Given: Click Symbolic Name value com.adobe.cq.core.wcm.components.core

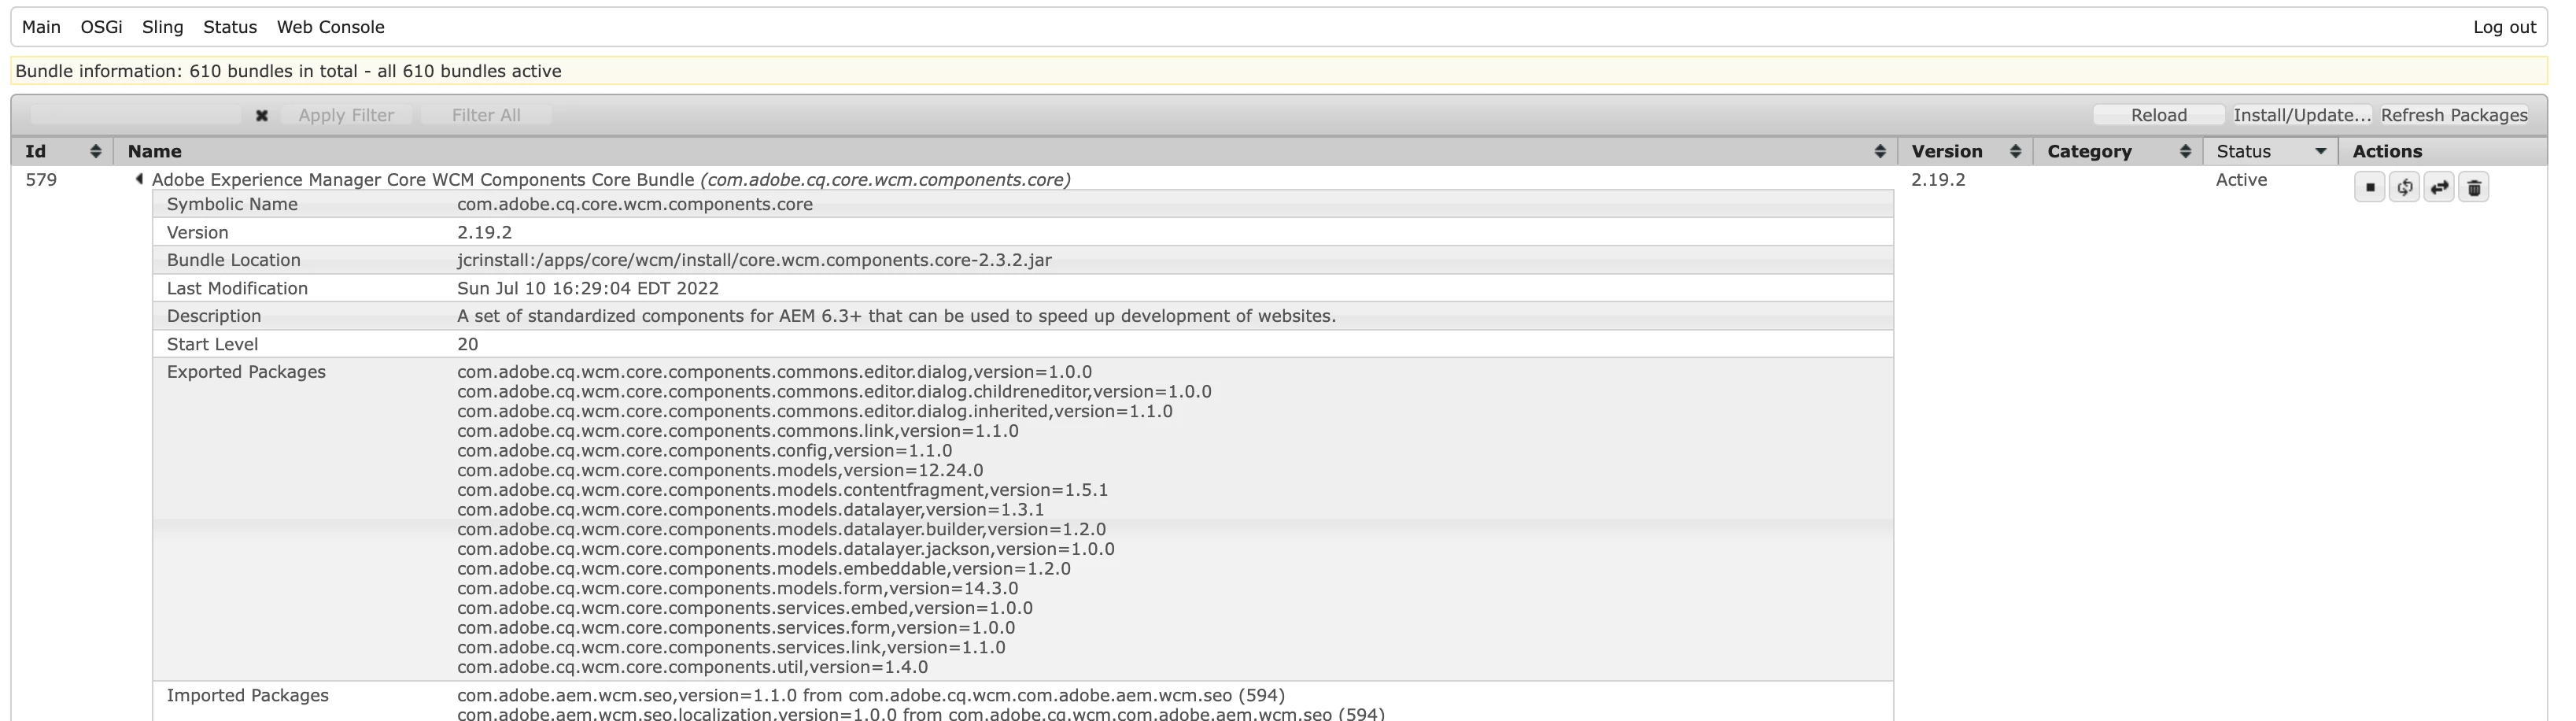Looking at the screenshot, I should pyautogui.click(x=635, y=204).
